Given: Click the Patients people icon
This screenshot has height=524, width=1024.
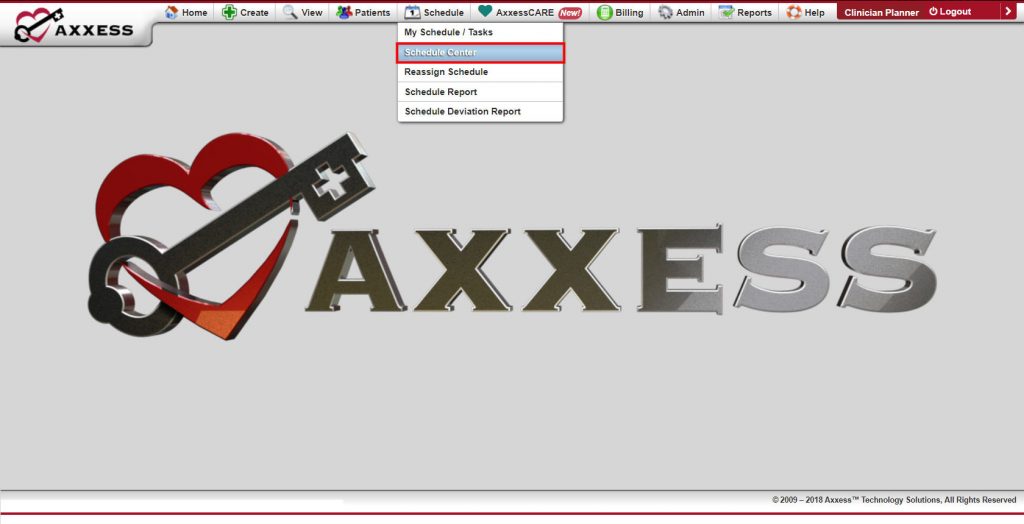Looking at the screenshot, I should [344, 12].
